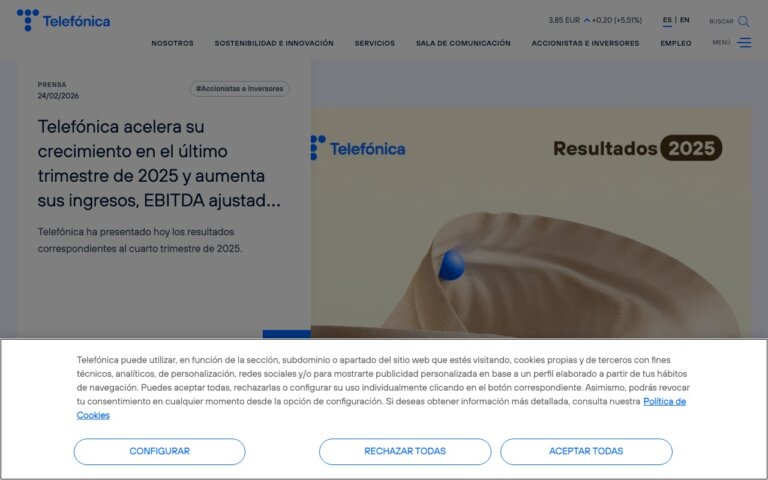Switch the site language to EN
768x480 pixels.
tap(685, 20)
